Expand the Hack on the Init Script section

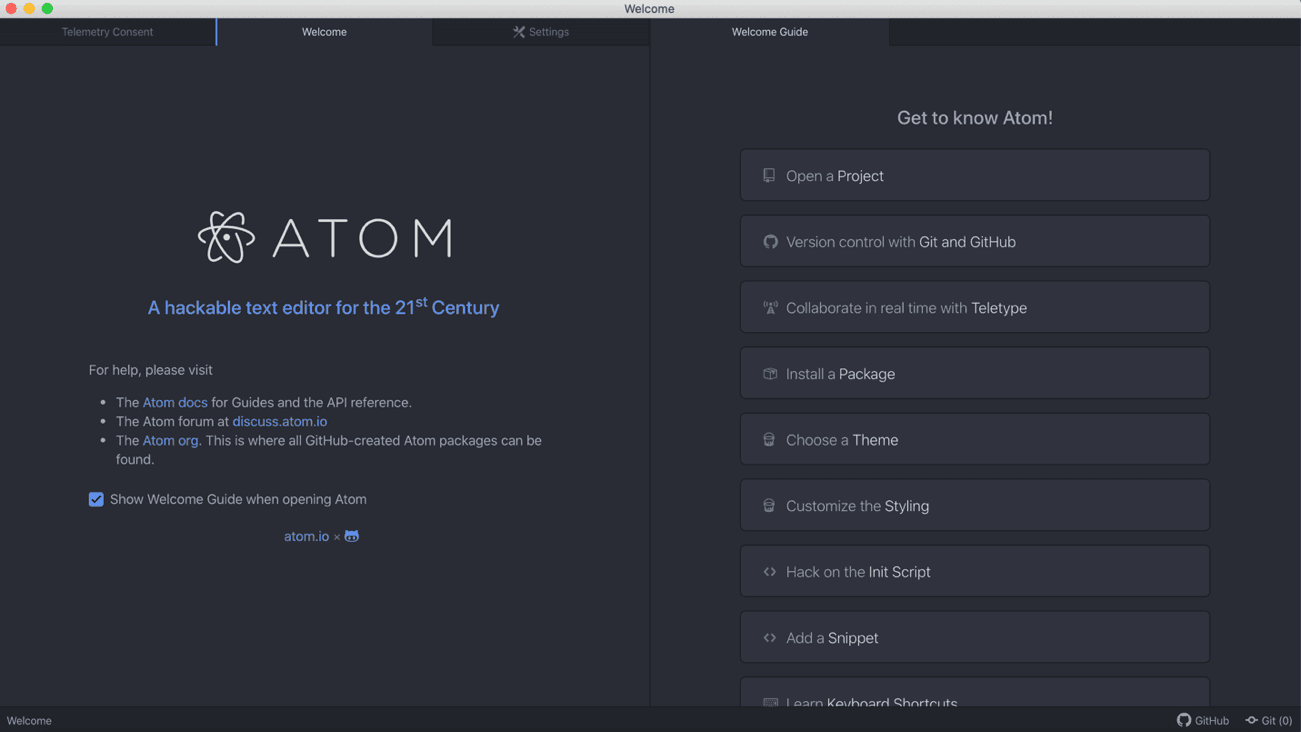coord(975,571)
